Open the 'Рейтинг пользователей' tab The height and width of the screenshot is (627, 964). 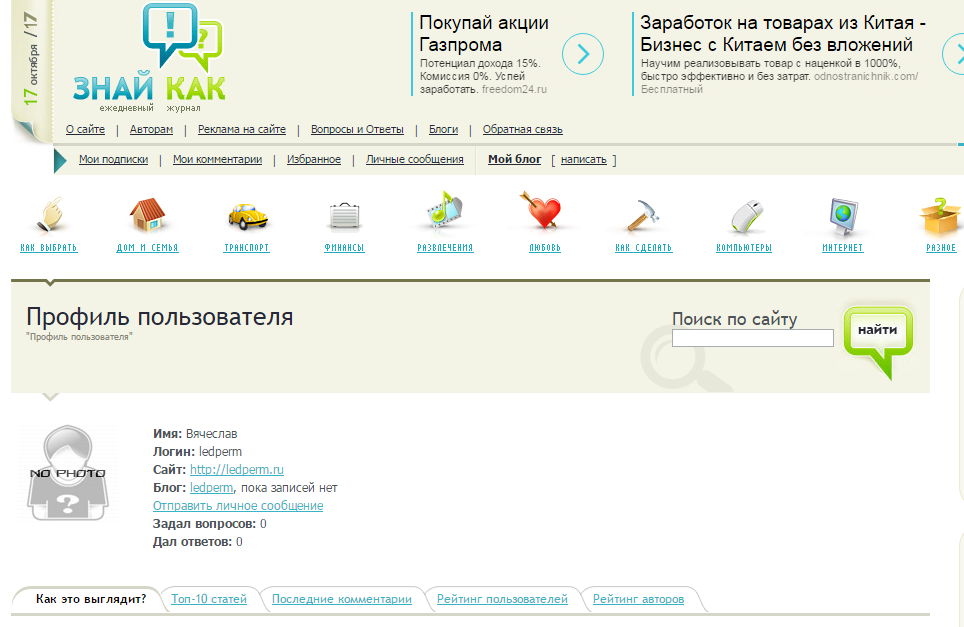502,600
